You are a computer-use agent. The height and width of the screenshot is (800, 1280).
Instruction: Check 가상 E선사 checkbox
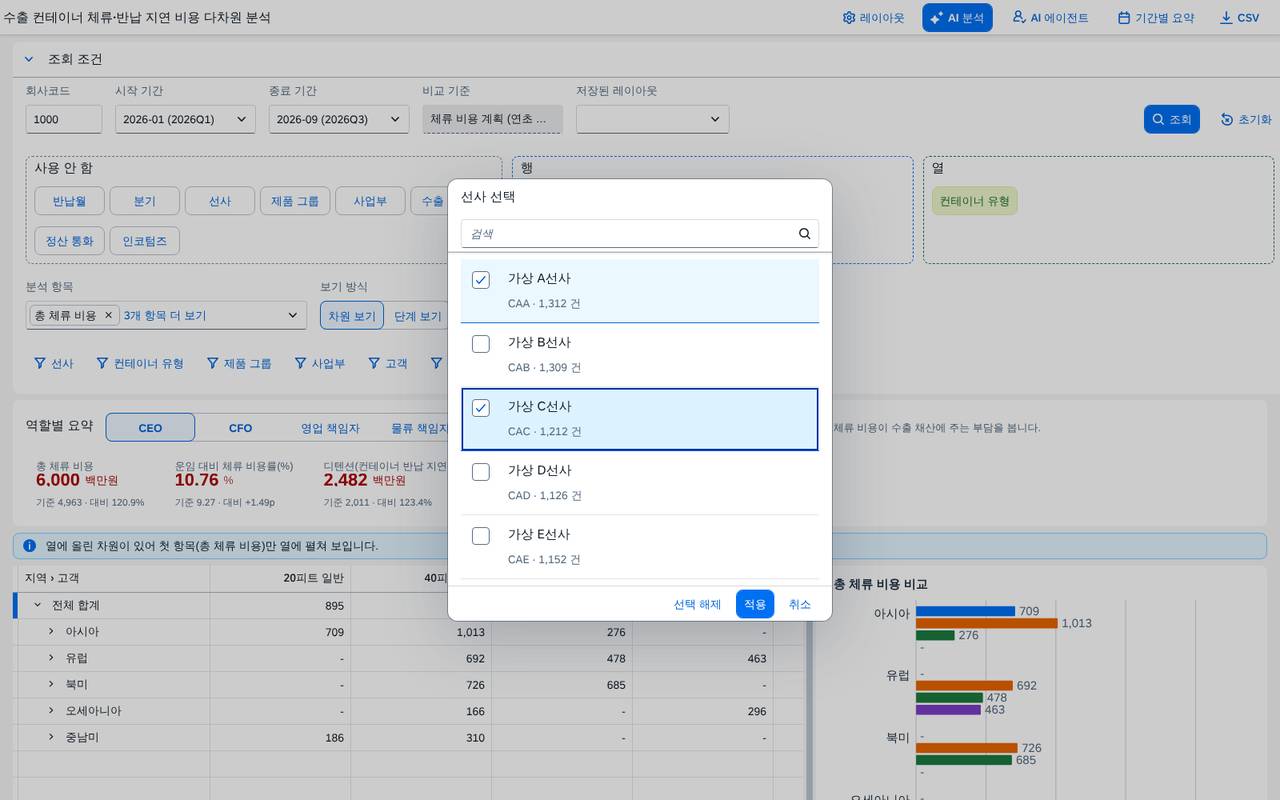coord(481,536)
